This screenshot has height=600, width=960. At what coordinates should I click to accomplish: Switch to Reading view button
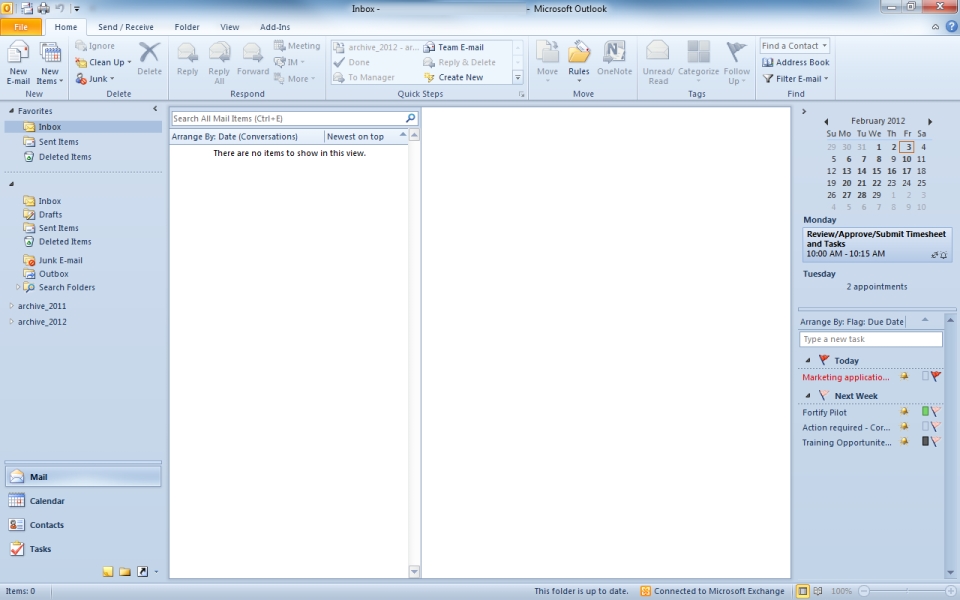point(818,591)
